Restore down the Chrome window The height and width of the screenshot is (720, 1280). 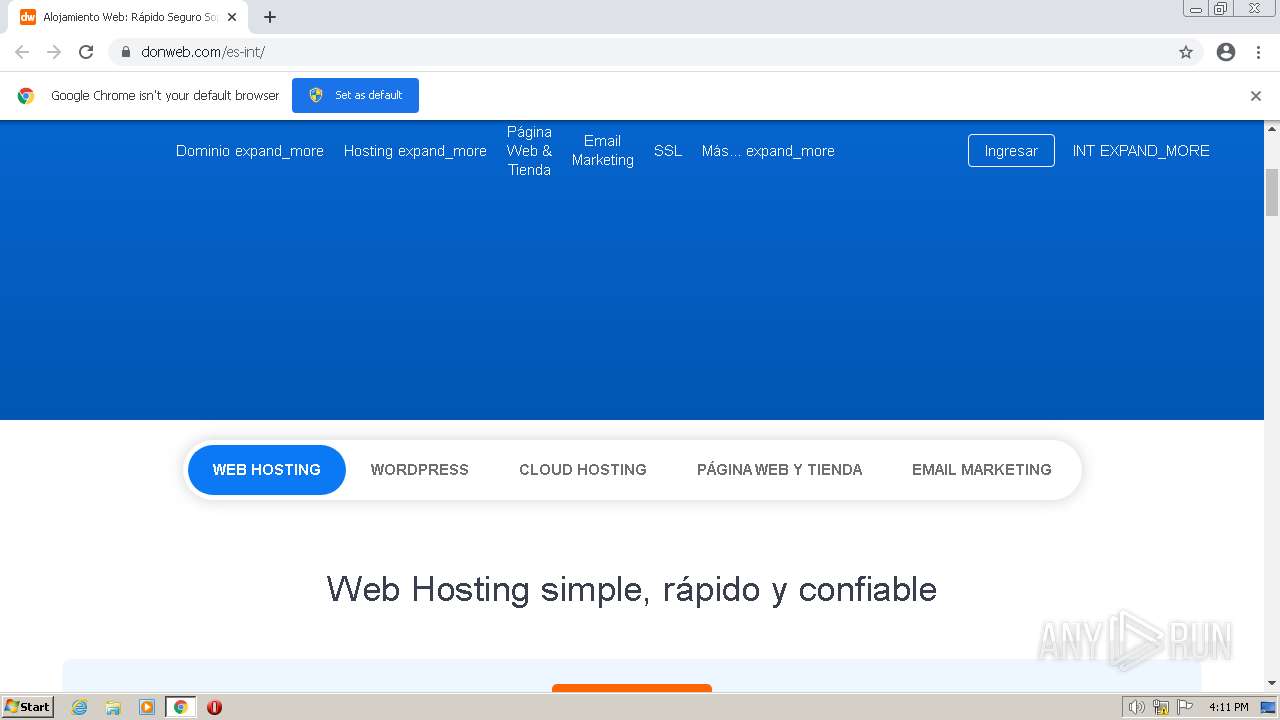click(x=1221, y=9)
